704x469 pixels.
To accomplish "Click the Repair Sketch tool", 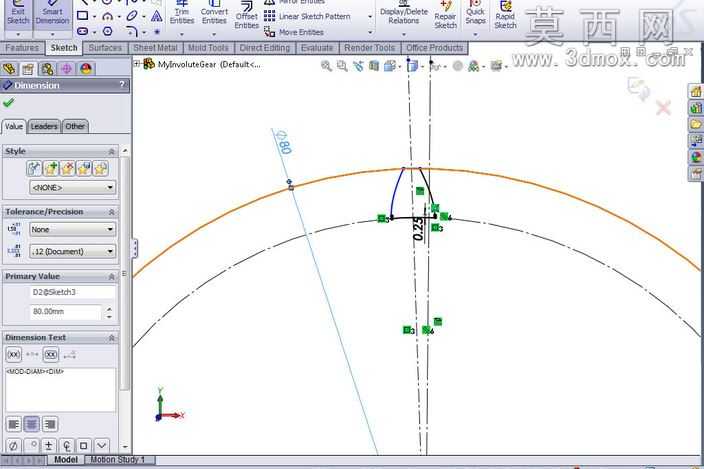I will pos(445,16).
